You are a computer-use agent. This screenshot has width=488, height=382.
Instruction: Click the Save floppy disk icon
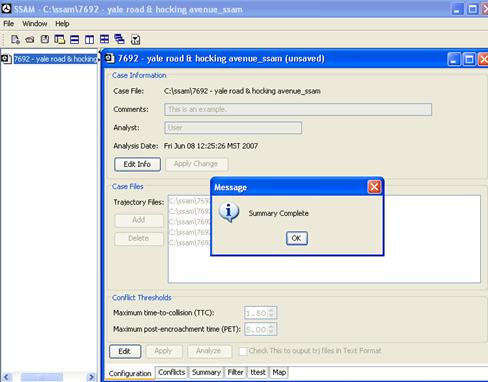coord(45,39)
